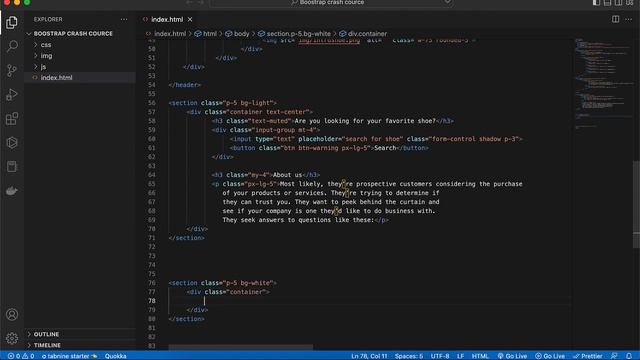Open the Docker whale icon view
640x360 pixels.
click(12, 191)
